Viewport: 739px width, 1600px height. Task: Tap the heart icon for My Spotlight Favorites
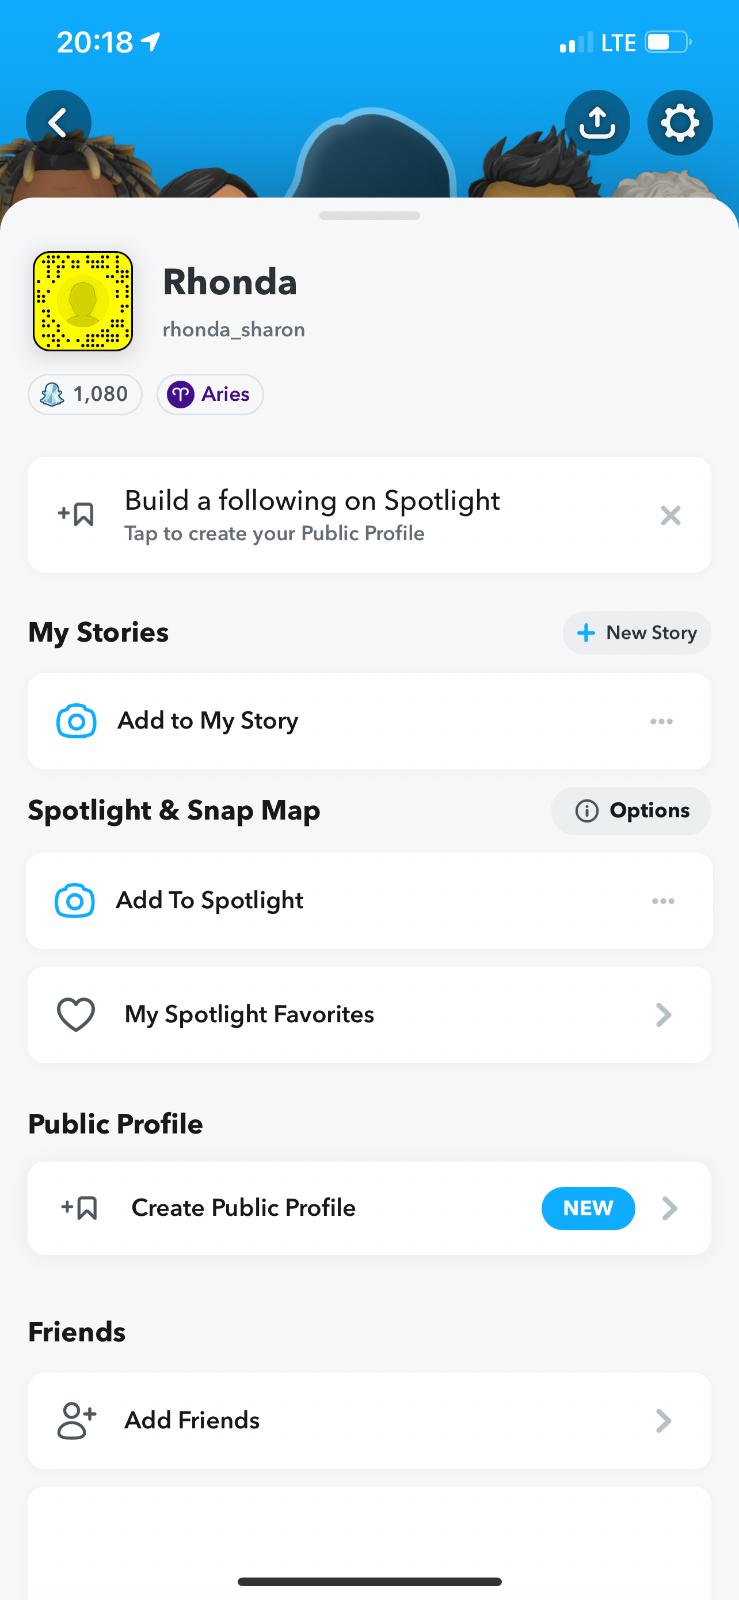click(76, 1015)
